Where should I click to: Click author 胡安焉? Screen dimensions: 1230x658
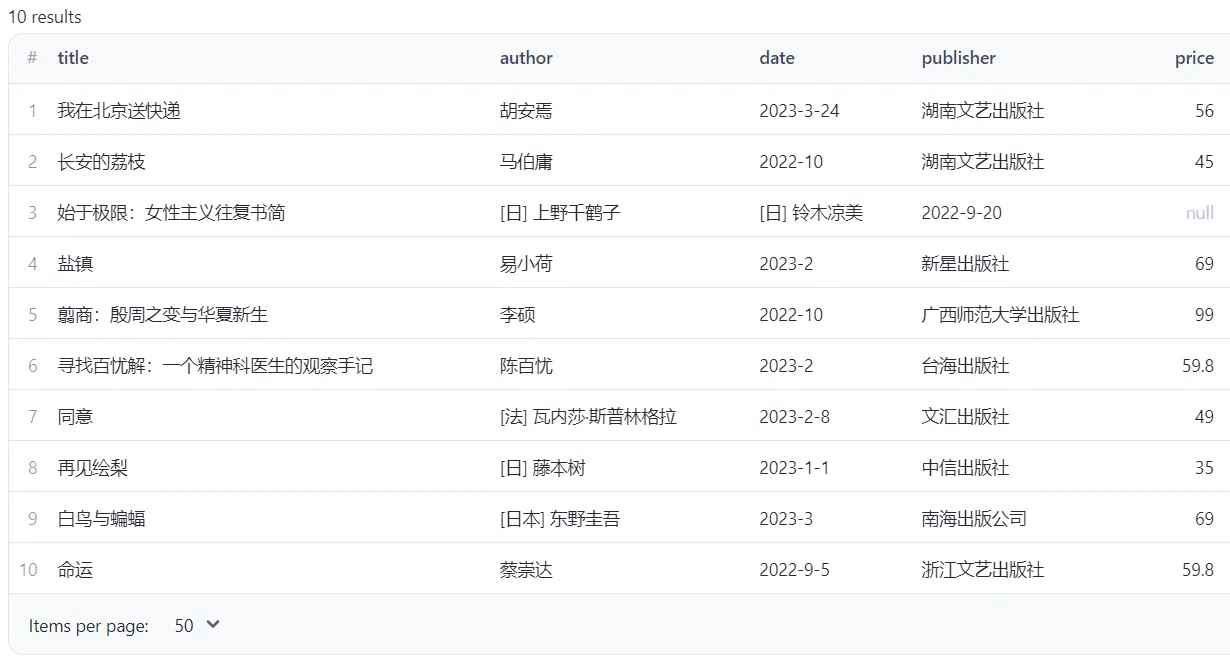526,110
